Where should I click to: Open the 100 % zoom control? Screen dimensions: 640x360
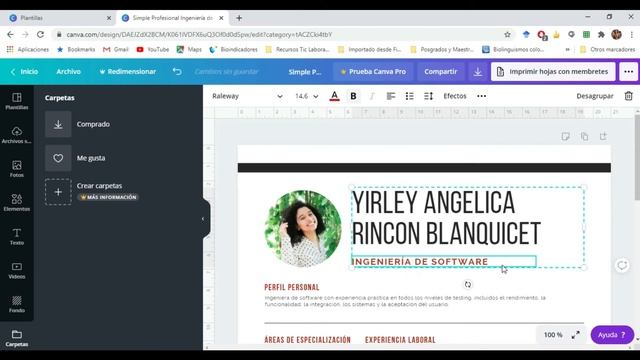pos(553,335)
